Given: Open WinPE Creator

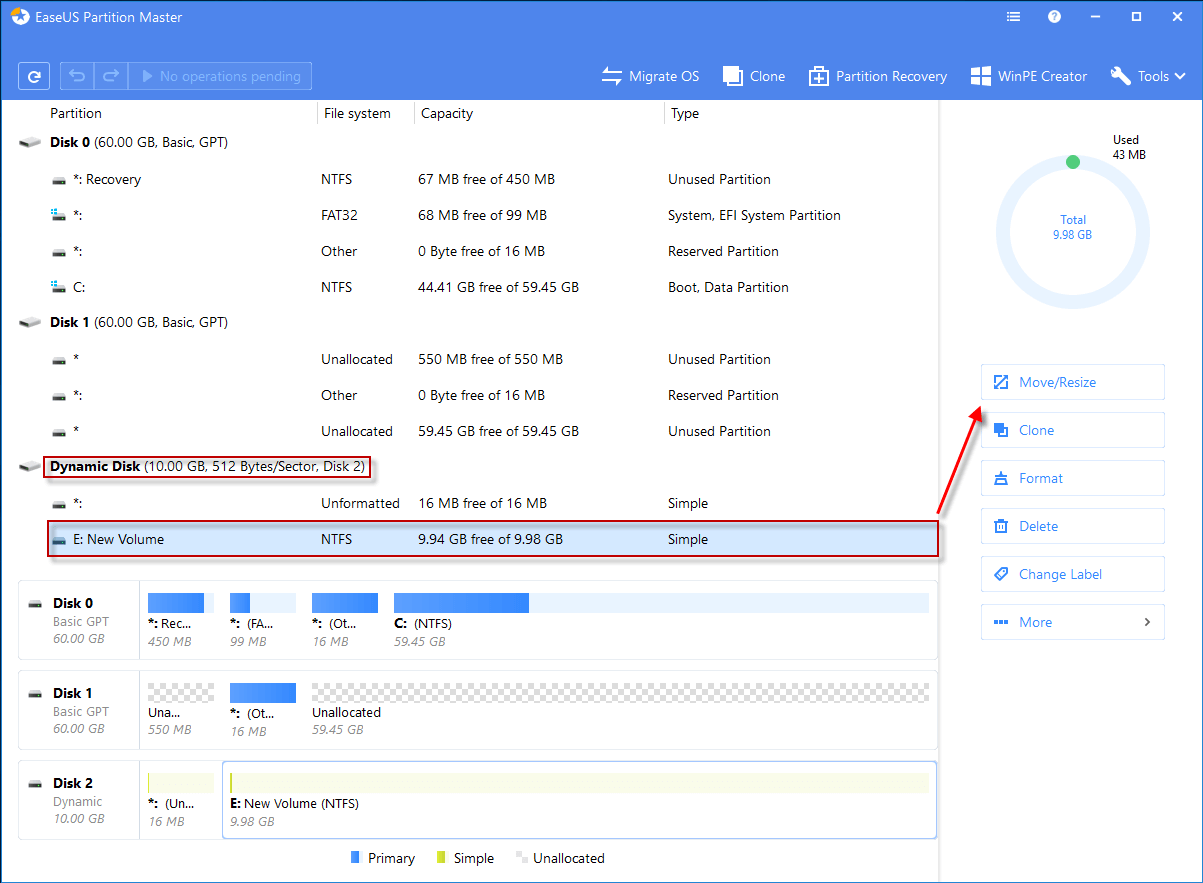Looking at the screenshot, I should point(1028,76).
